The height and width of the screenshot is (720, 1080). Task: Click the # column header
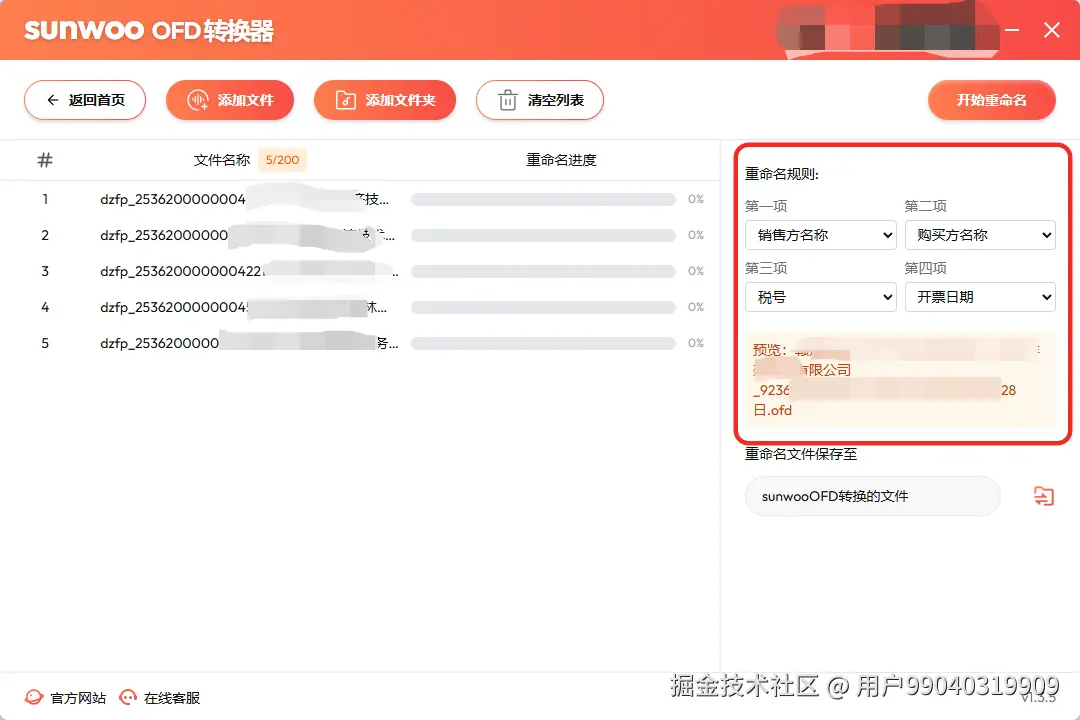pyautogui.click(x=45, y=160)
